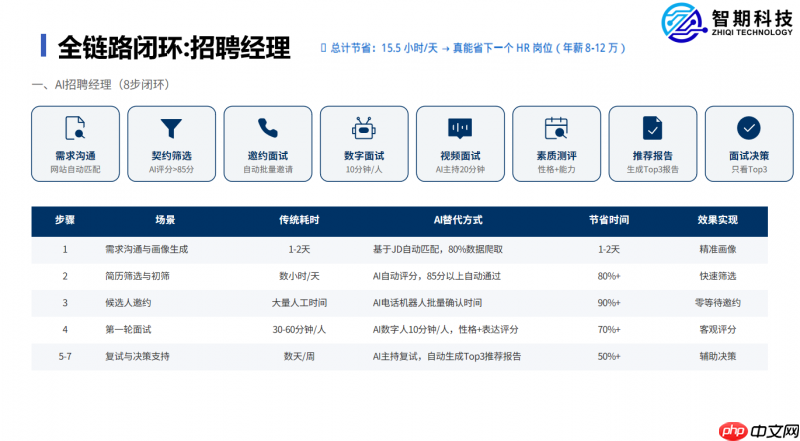Click the 30-60分钟/人 cell

pyautogui.click(x=299, y=330)
